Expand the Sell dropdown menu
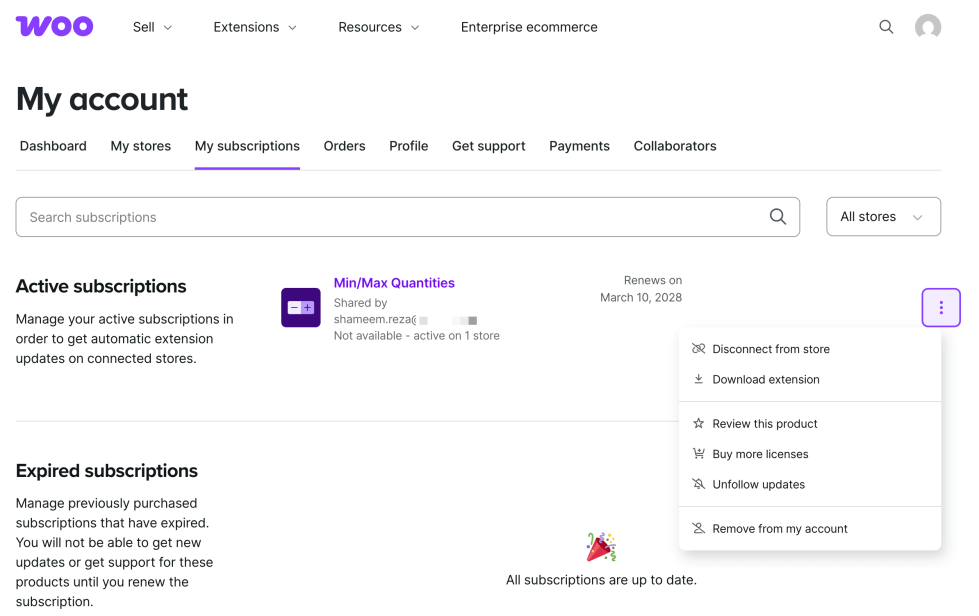Screen dimensions: 979x616 click(153, 27)
